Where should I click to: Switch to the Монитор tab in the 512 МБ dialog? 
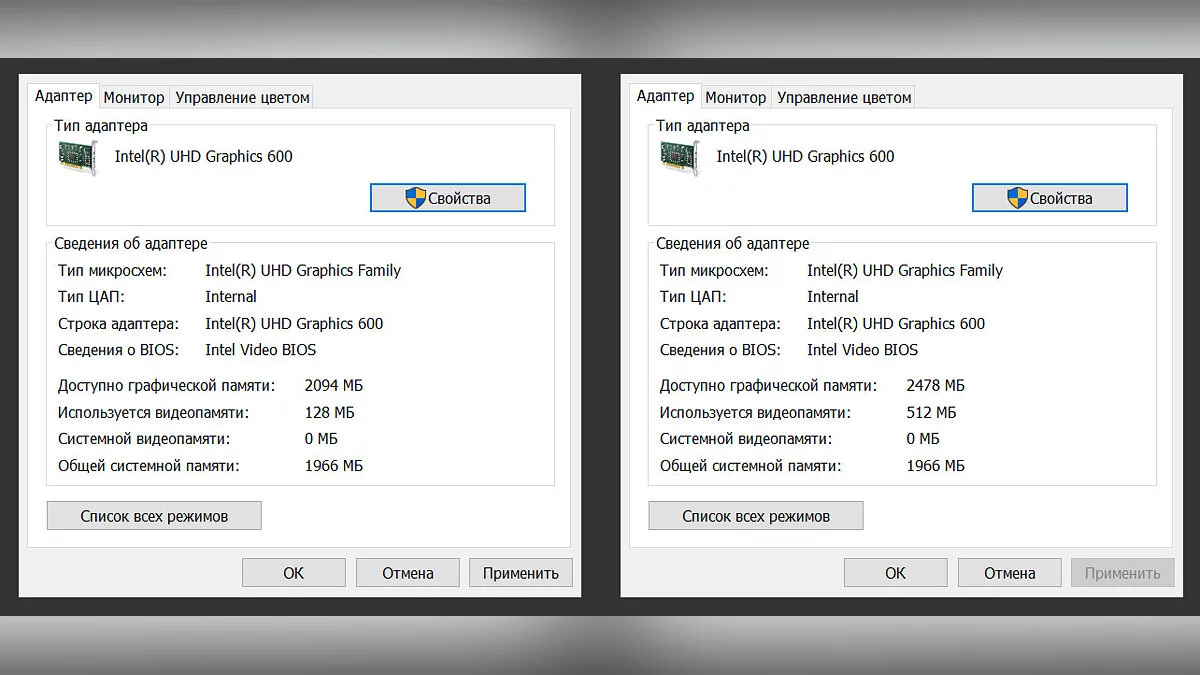coord(736,97)
